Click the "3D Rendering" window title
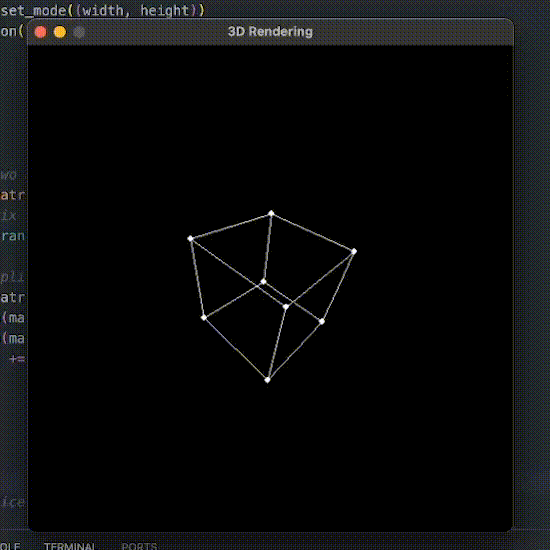 coord(270,32)
